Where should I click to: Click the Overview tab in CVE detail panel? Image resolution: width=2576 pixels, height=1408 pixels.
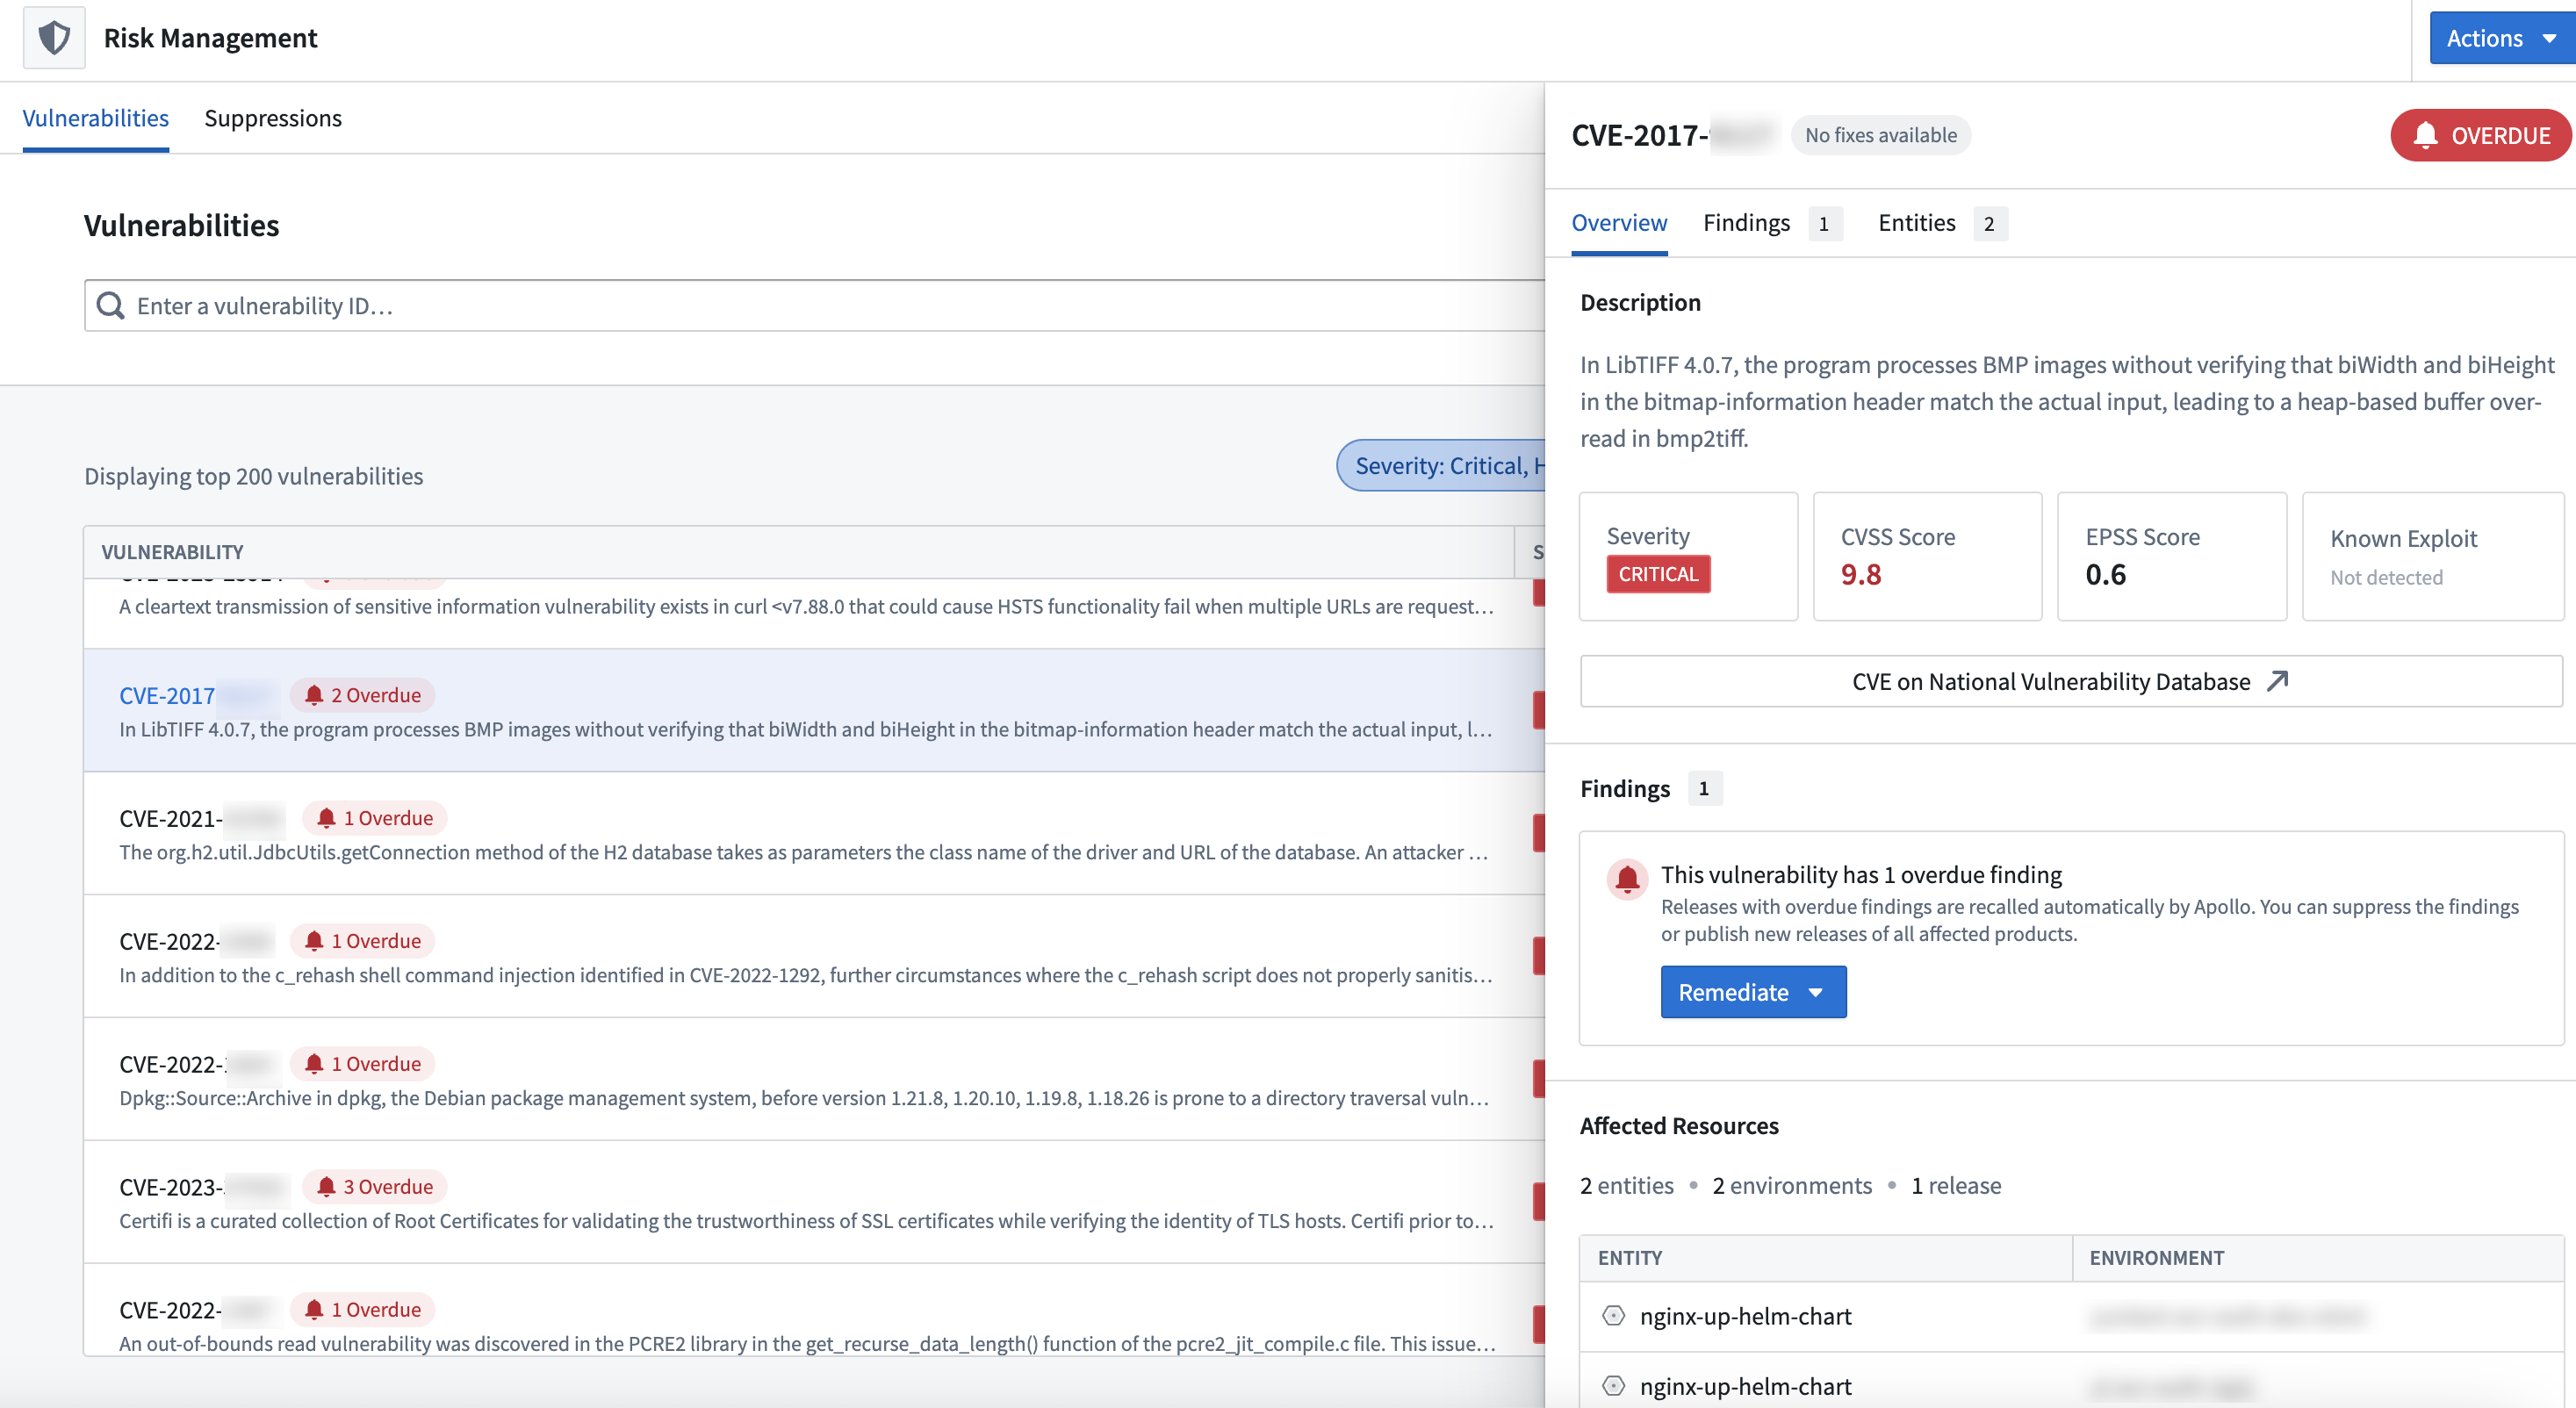[x=1615, y=222]
